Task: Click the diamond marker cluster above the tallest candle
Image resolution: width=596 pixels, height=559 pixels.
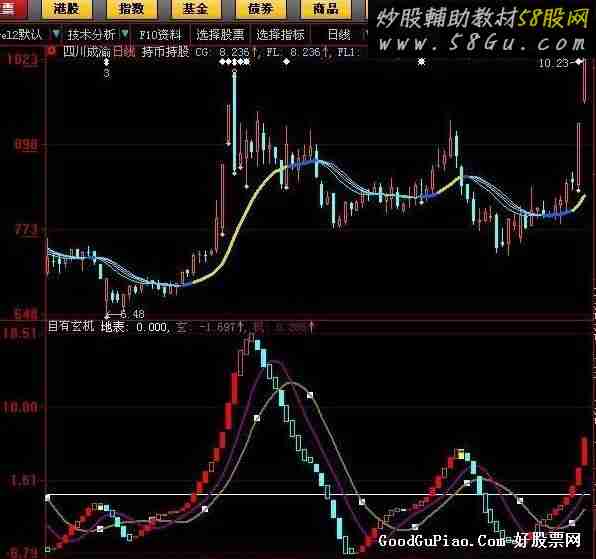Action: click(235, 62)
